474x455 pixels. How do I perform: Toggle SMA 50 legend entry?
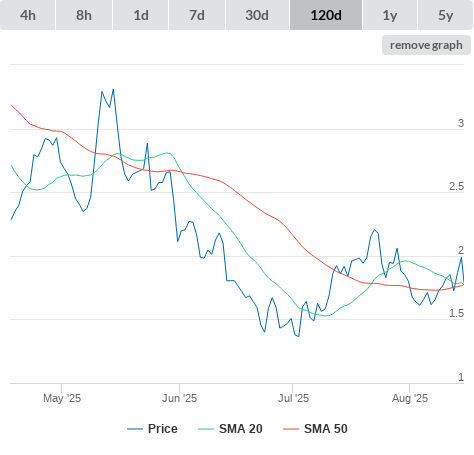click(315, 429)
